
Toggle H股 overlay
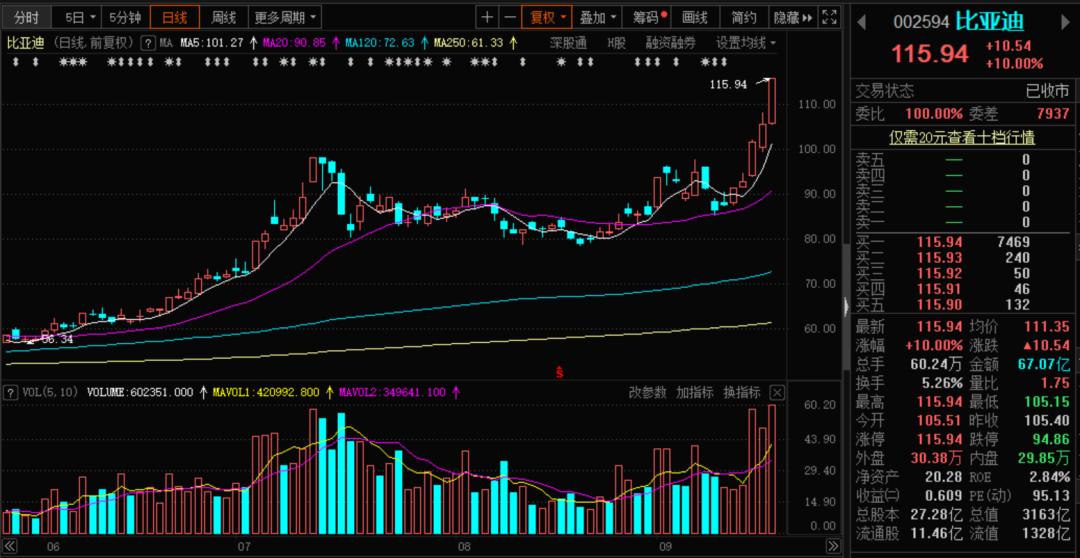[616, 43]
